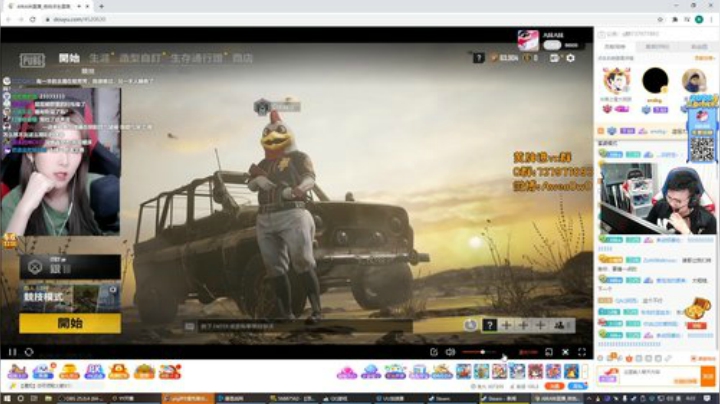Click the question mark squad slot icon
This screenshot has width=720, height=404.
pyautogui.click(x=489, y=325)
